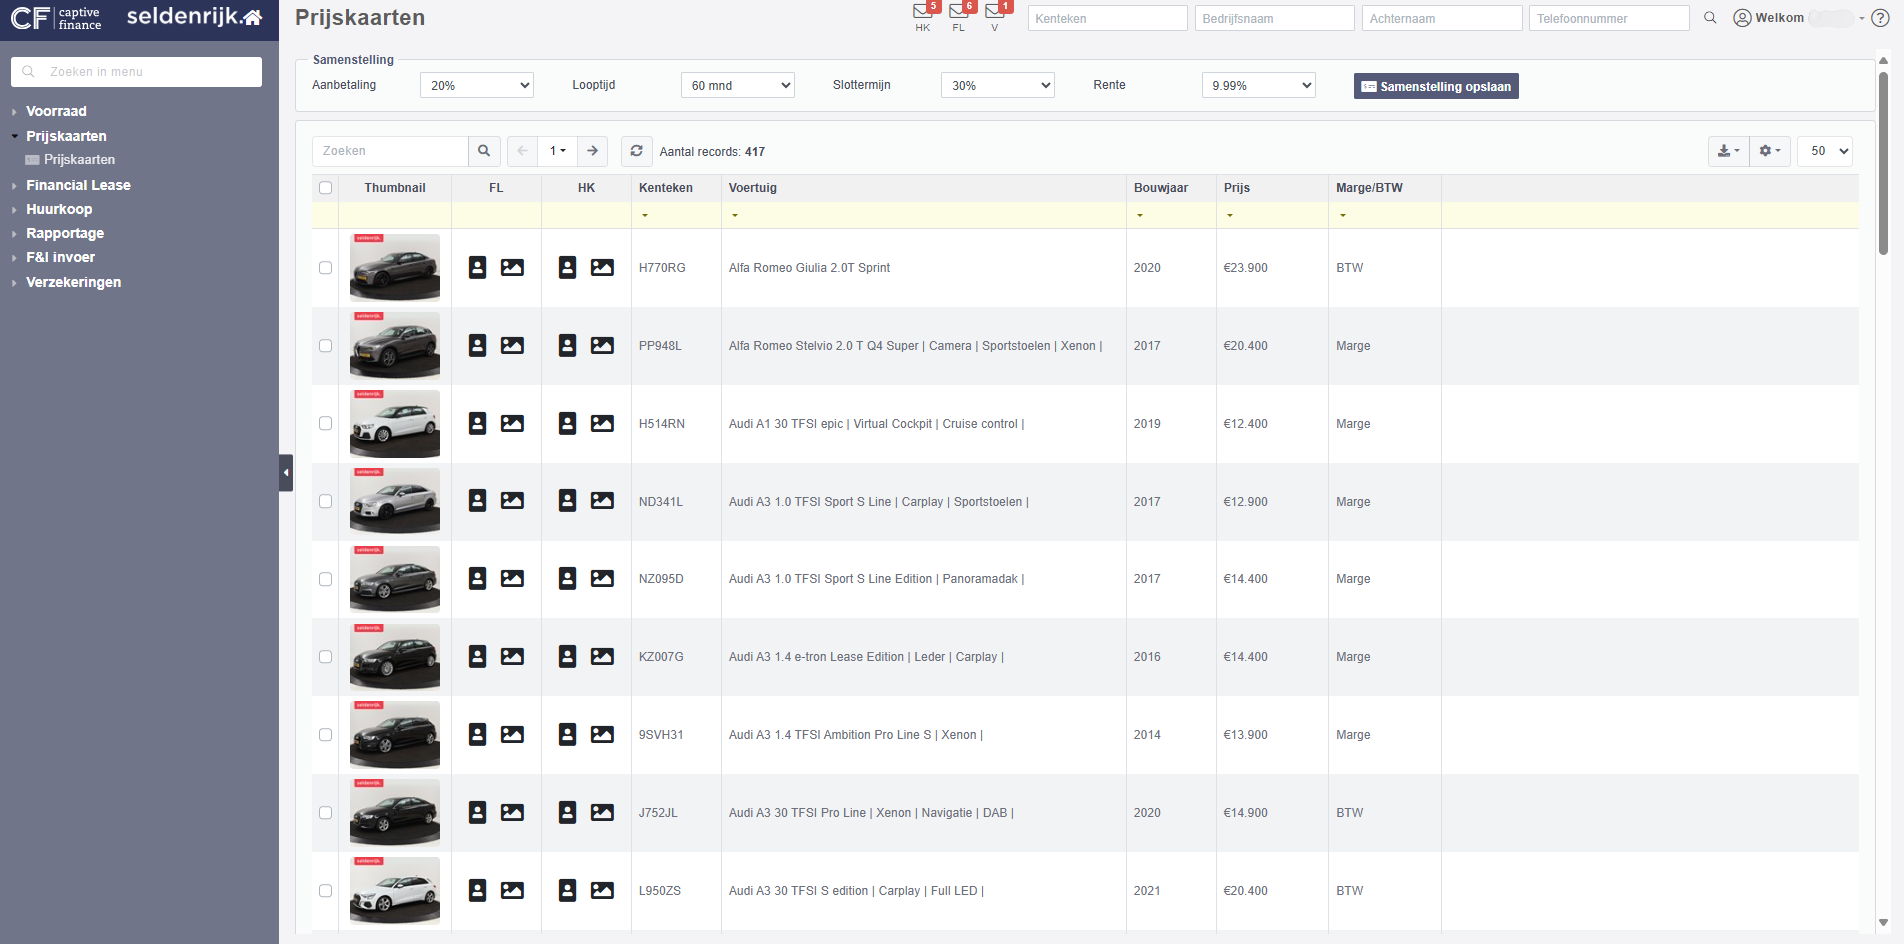Open FL image card for 9SVH31
This screenshot has width=1904, height=944.
512,734
